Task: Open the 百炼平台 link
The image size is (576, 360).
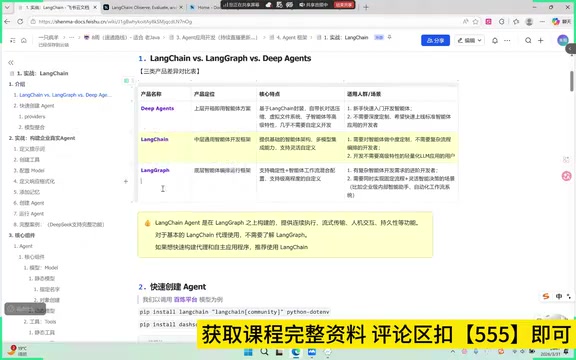Action: (x=186, y=299)
